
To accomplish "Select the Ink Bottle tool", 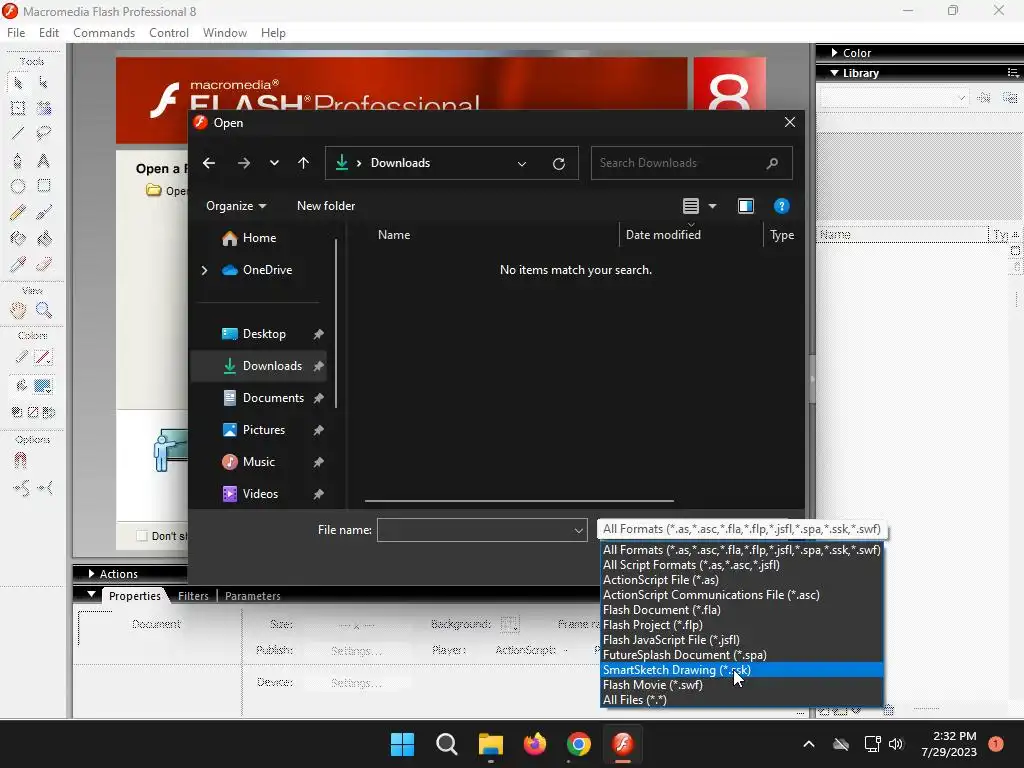I will coord(18,238).
